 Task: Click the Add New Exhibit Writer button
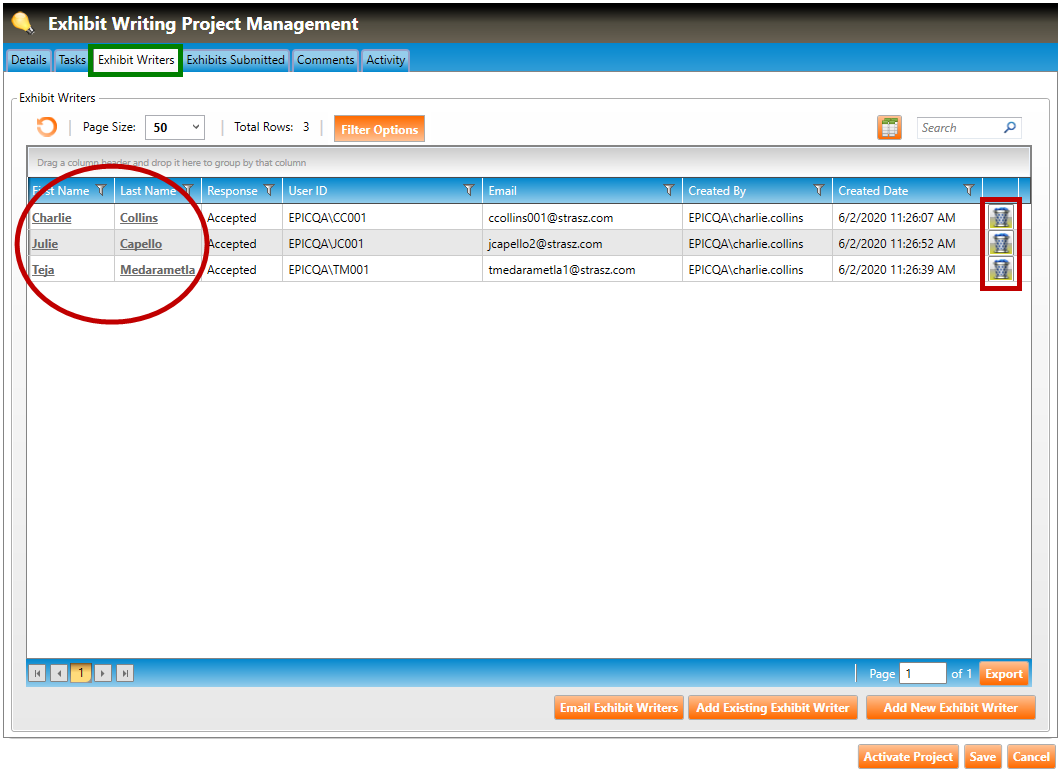click(950, 708)
